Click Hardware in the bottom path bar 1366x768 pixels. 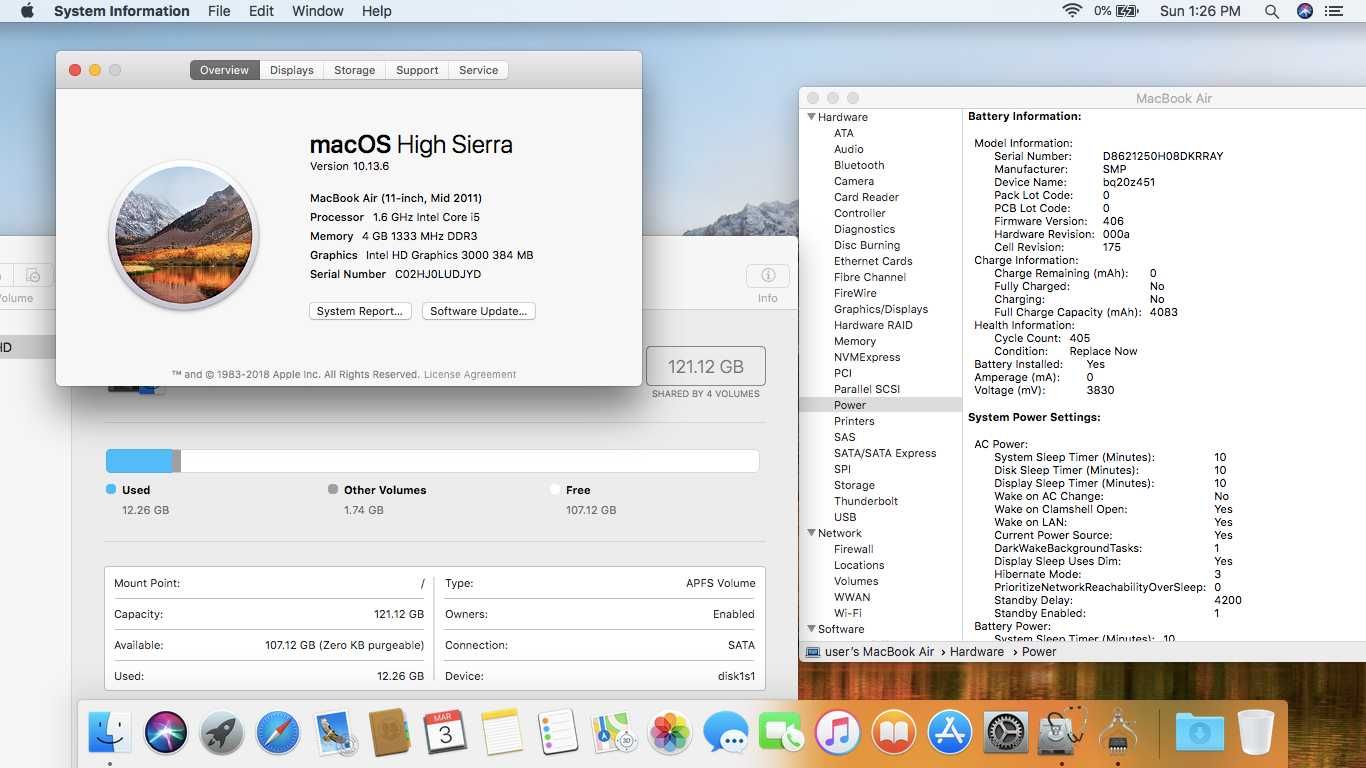977,651
